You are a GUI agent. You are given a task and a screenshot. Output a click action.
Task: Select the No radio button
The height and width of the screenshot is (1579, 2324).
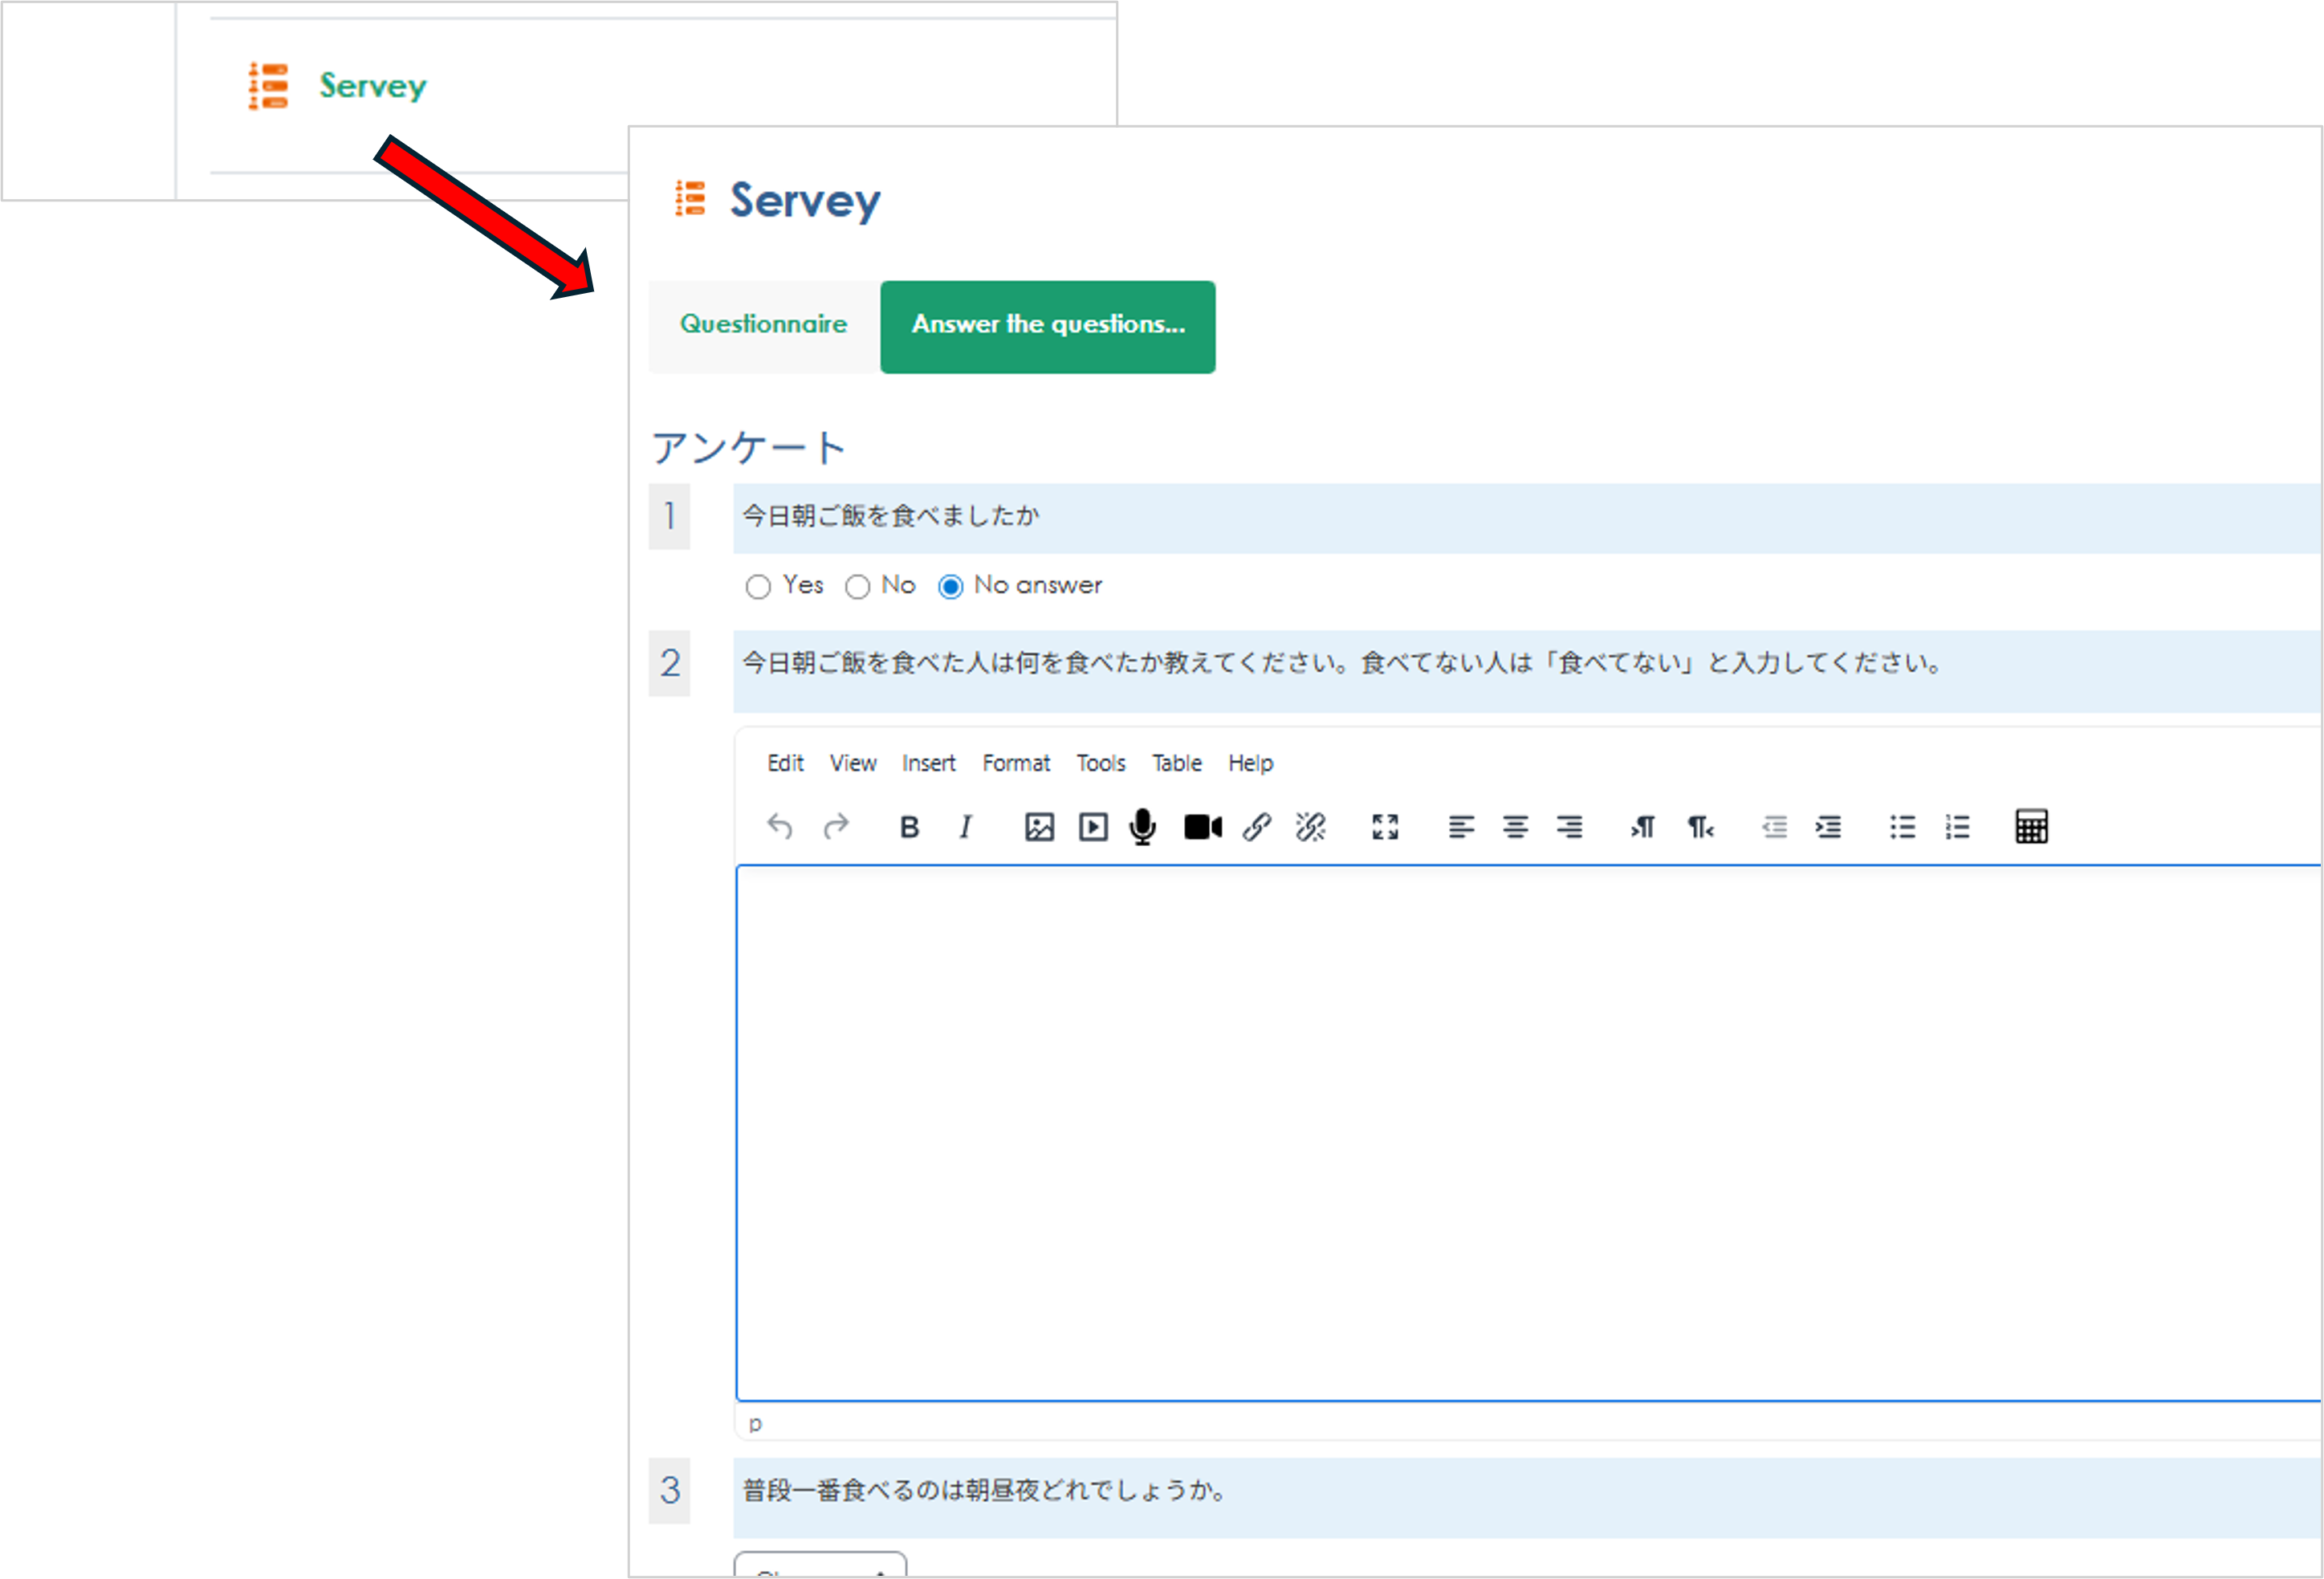[x=857, y=587]
